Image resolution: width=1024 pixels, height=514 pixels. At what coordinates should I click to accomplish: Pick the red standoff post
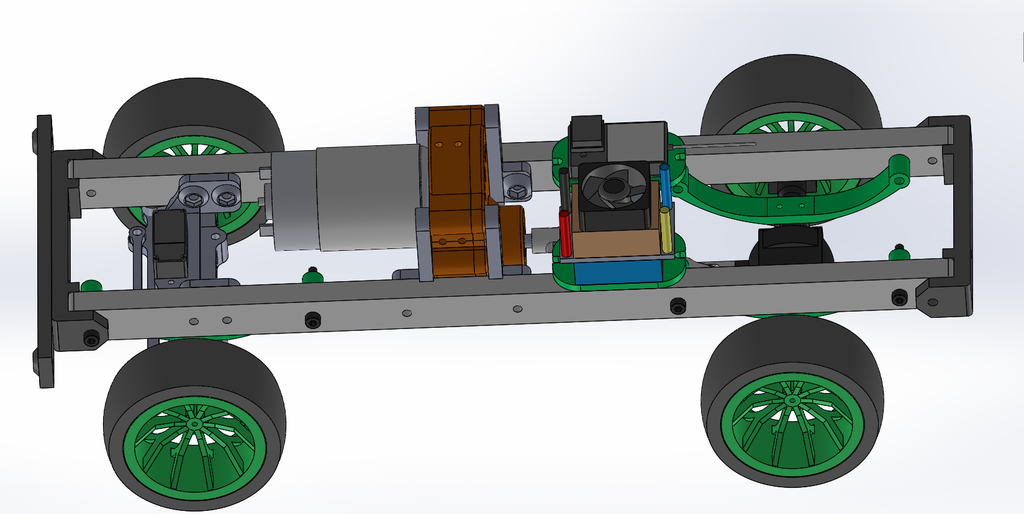[x=566, y=233]
